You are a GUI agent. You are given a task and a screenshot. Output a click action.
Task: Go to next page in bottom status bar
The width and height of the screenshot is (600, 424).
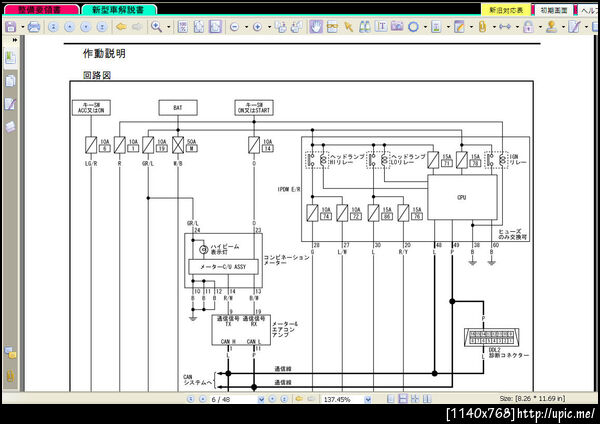click(x=272, y=399)
